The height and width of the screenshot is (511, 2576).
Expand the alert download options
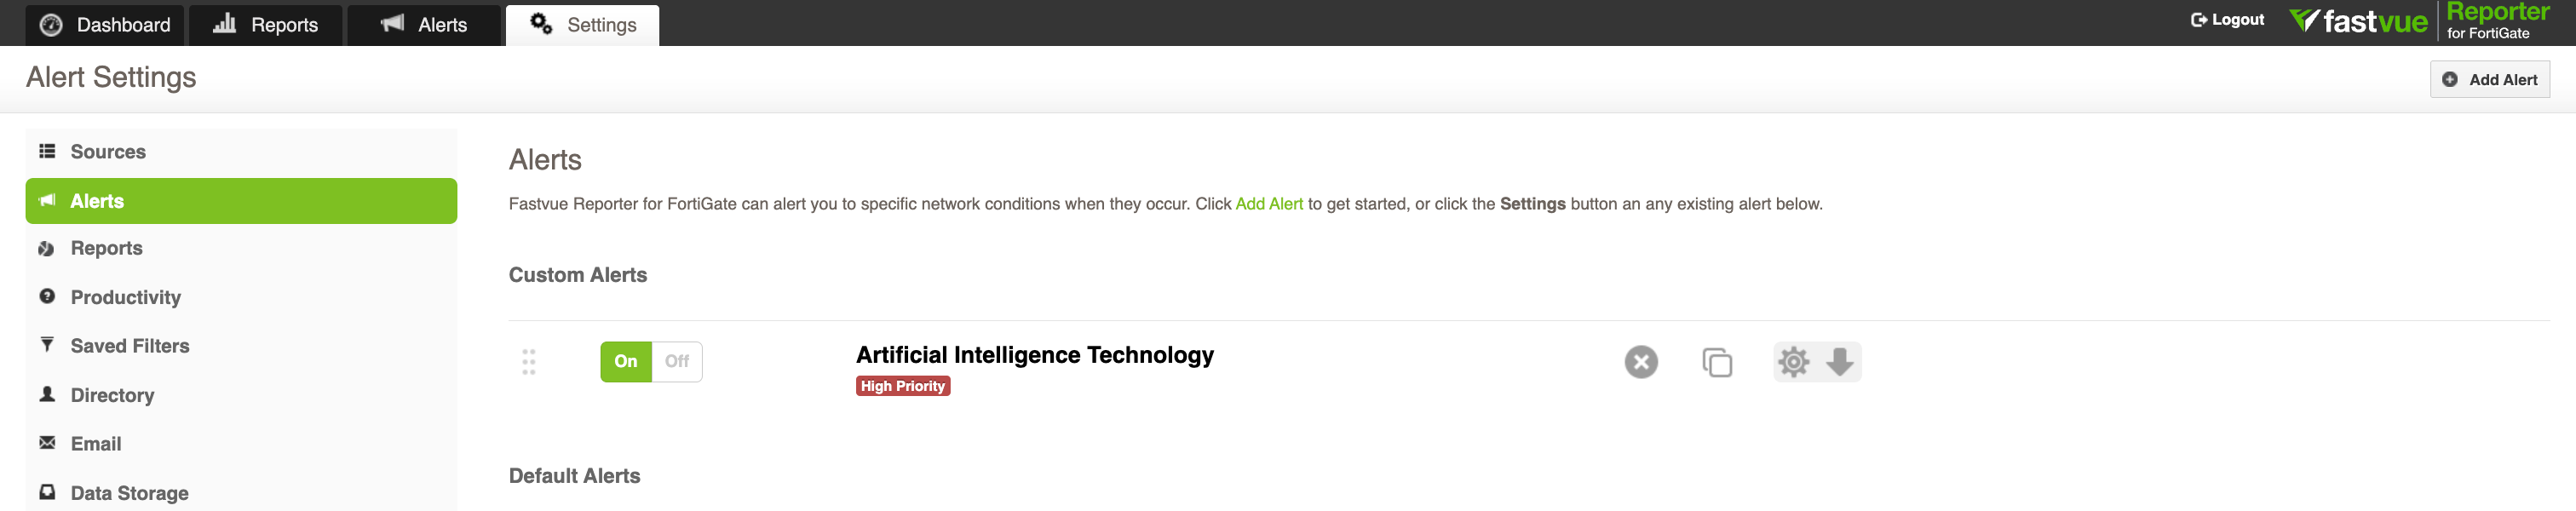tap(1840, 362)
